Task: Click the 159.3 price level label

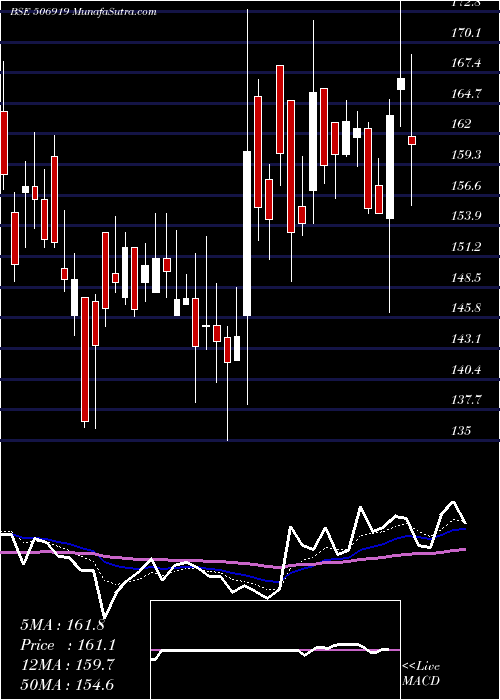Action: (467, 154)
